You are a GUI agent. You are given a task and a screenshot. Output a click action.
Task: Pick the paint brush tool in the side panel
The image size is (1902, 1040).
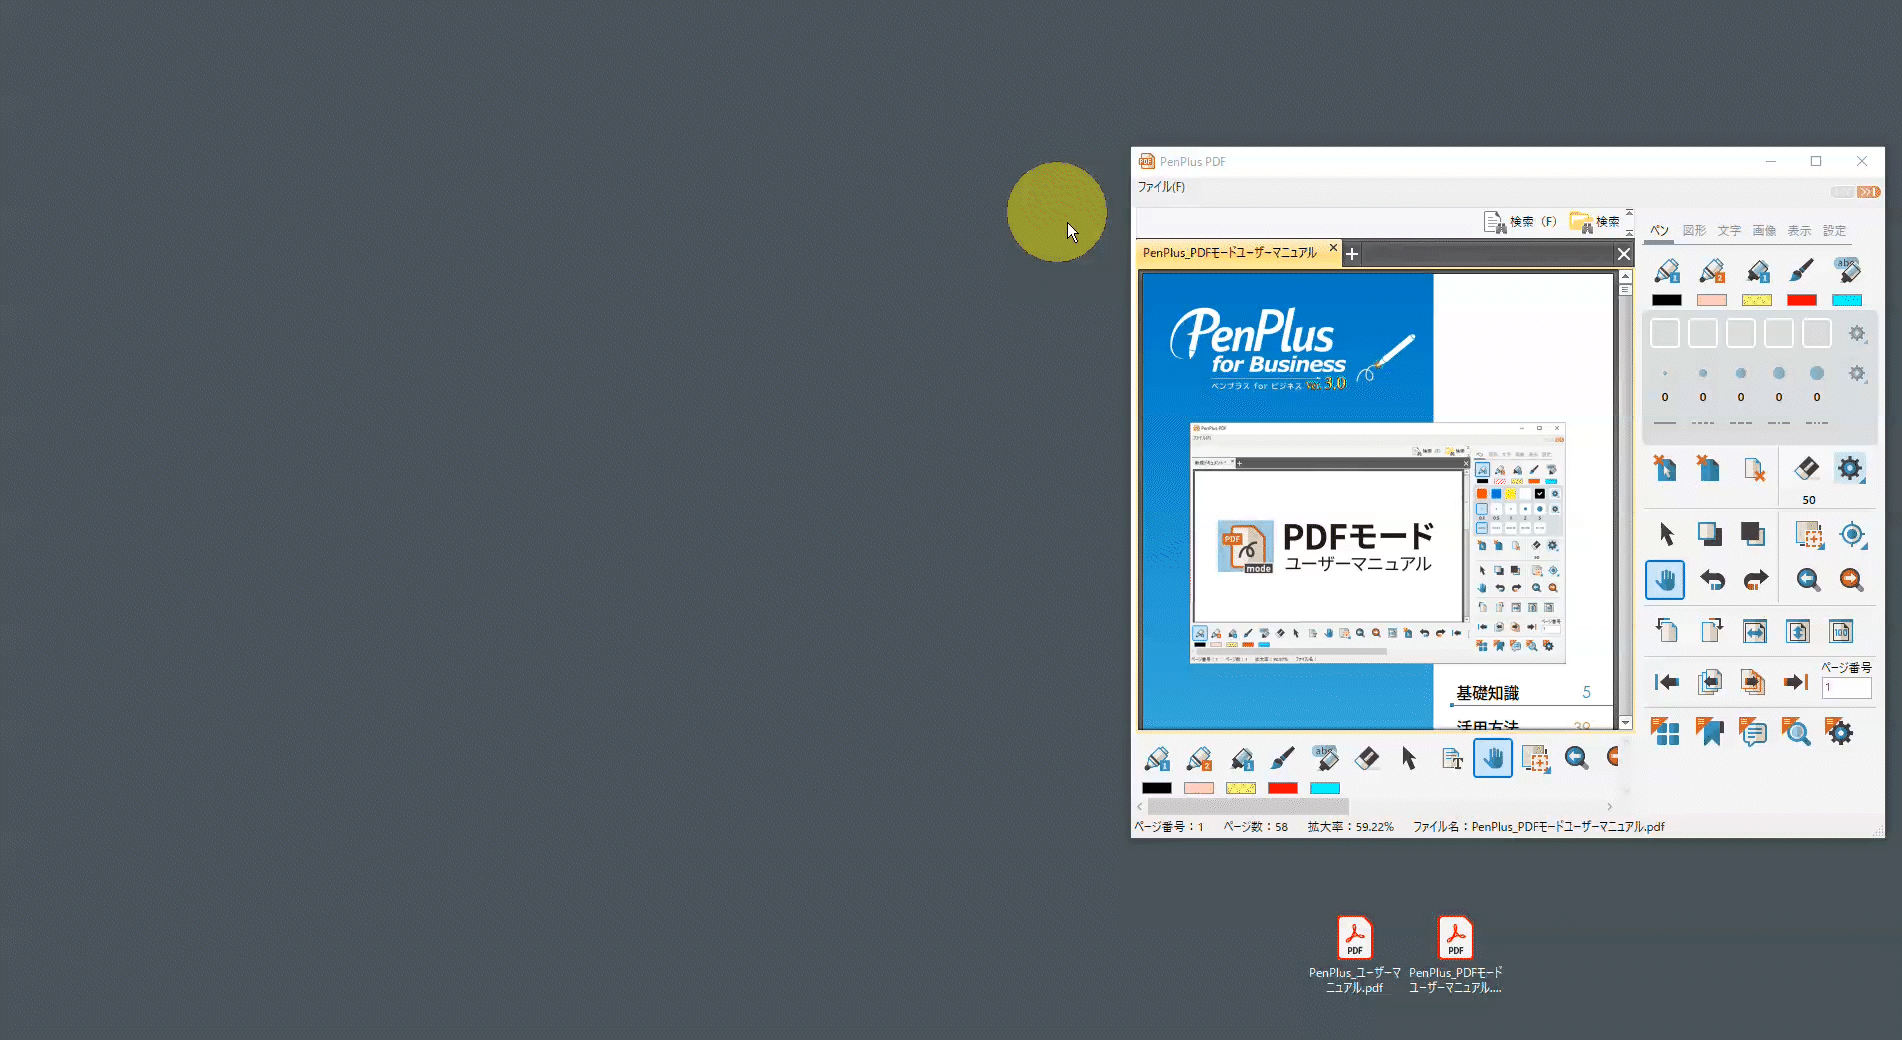click(1802, 270)
